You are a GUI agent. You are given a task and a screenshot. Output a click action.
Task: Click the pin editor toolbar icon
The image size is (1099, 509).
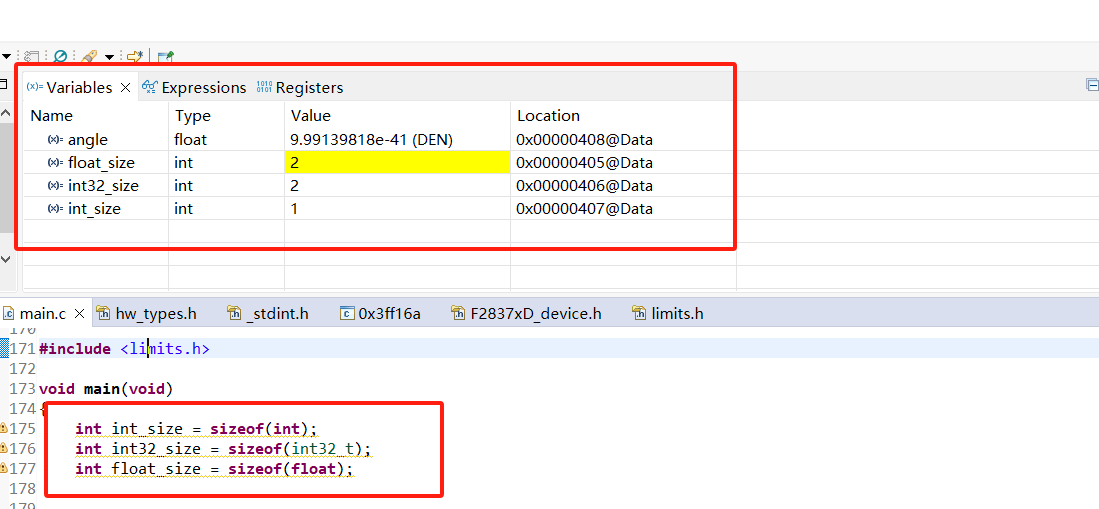tap(166, 57)
